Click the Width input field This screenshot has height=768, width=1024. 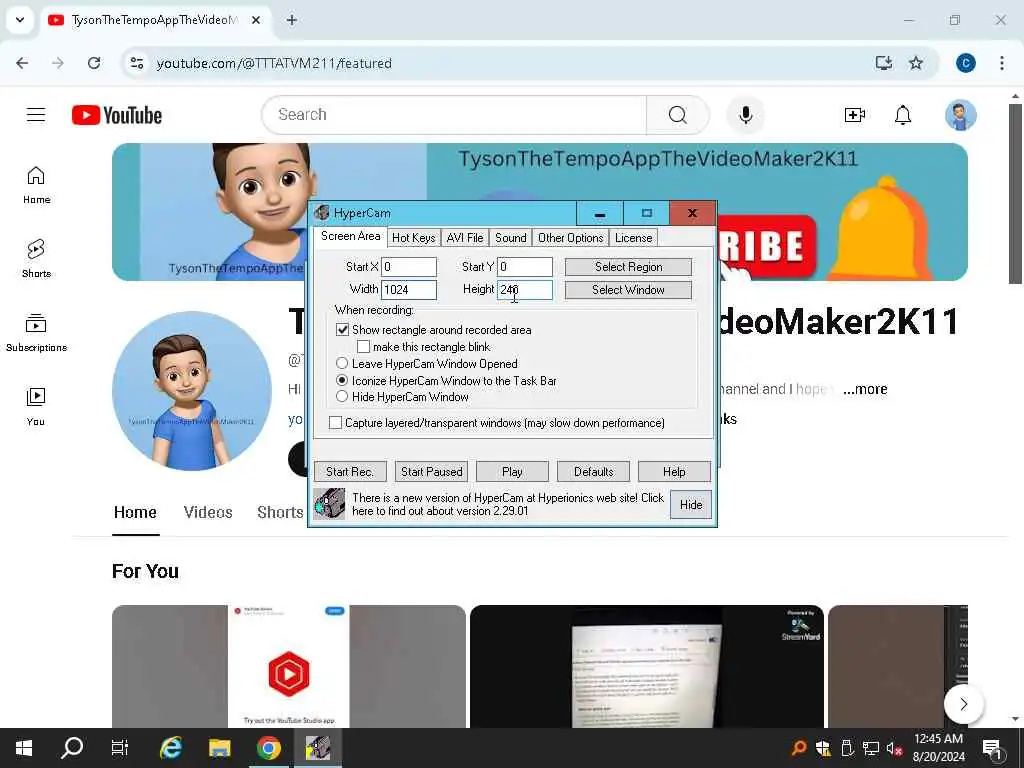pyautogui.click(x=409, y=290)
